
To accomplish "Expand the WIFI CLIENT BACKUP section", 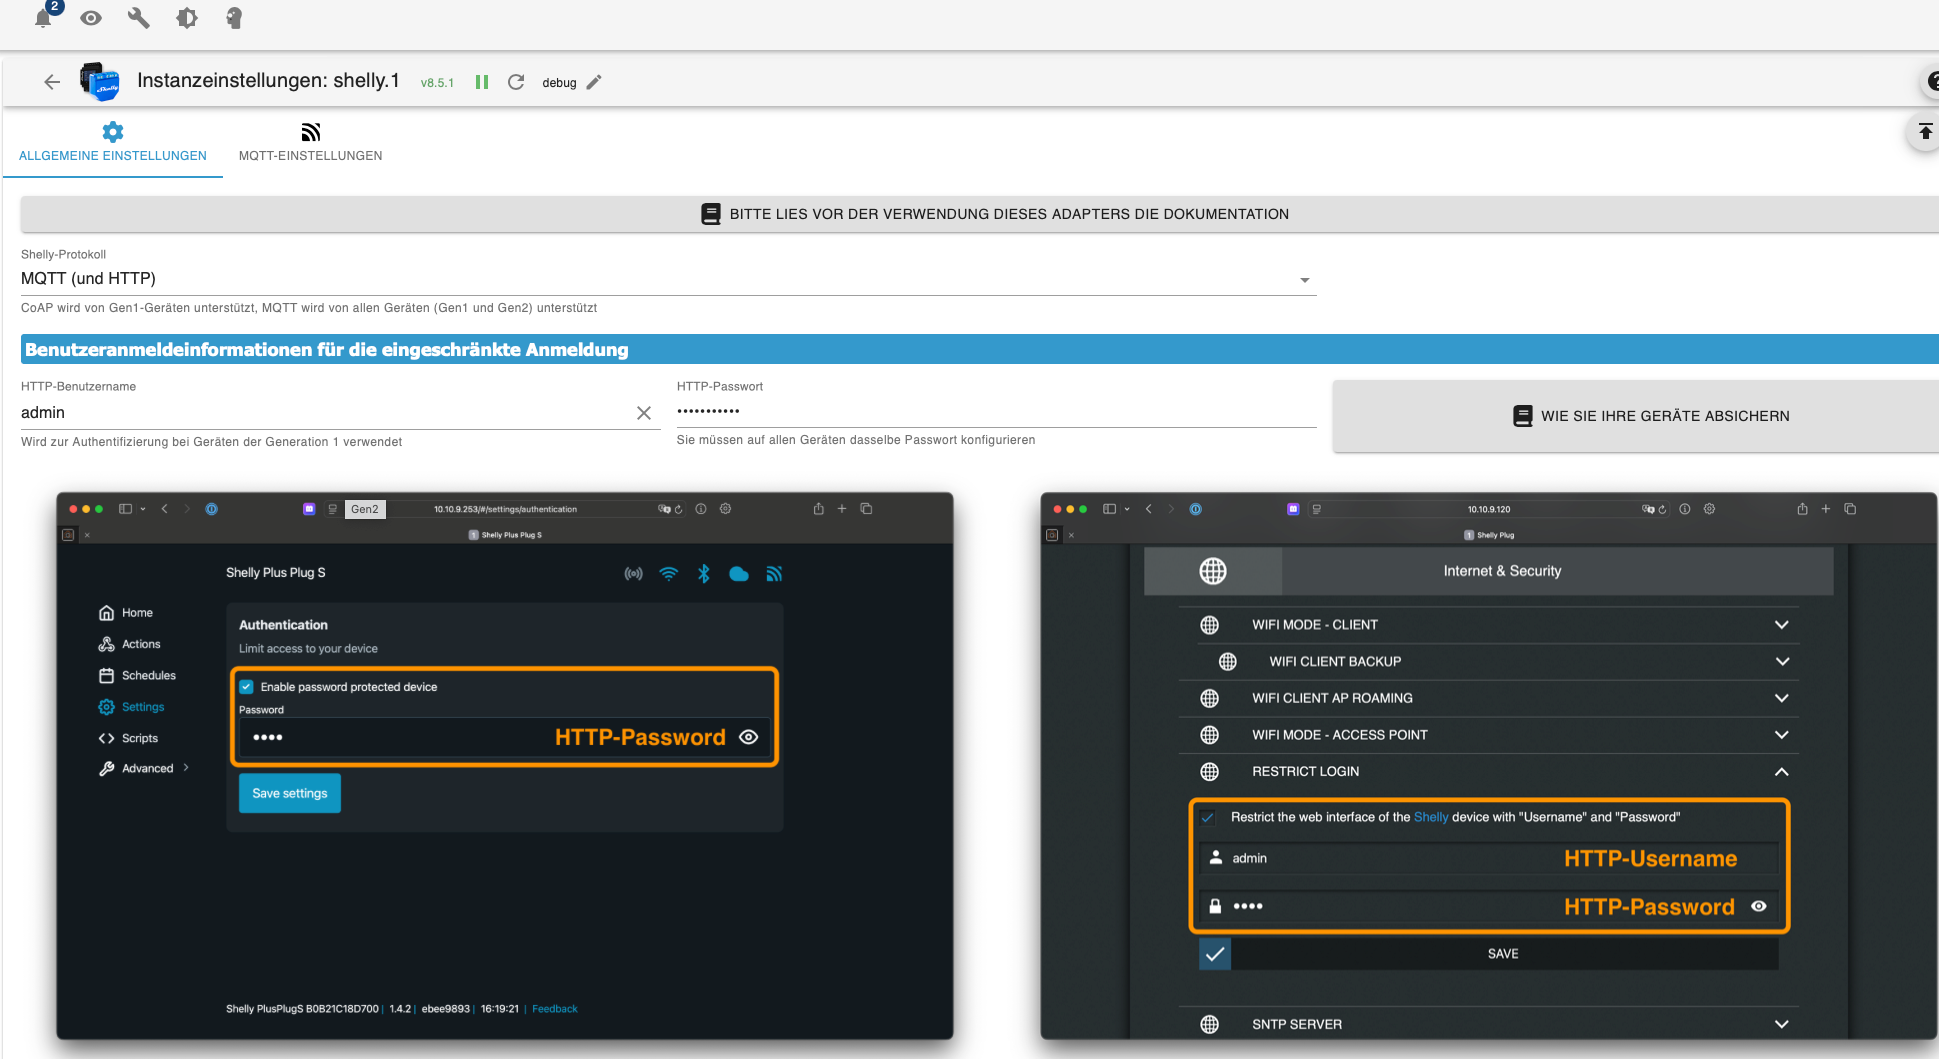I will coord(1496,662).
